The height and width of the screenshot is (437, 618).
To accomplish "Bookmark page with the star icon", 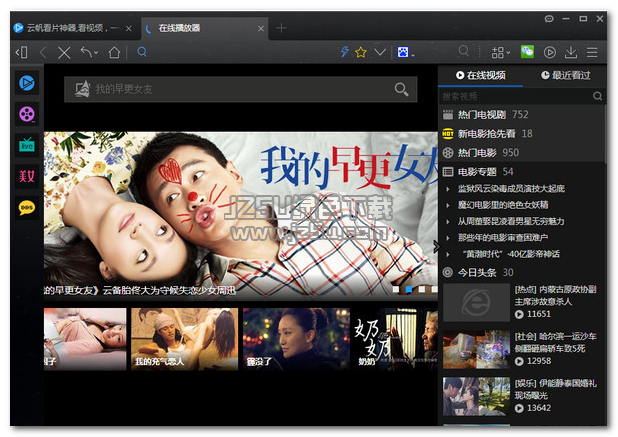I will coord(361,52).
